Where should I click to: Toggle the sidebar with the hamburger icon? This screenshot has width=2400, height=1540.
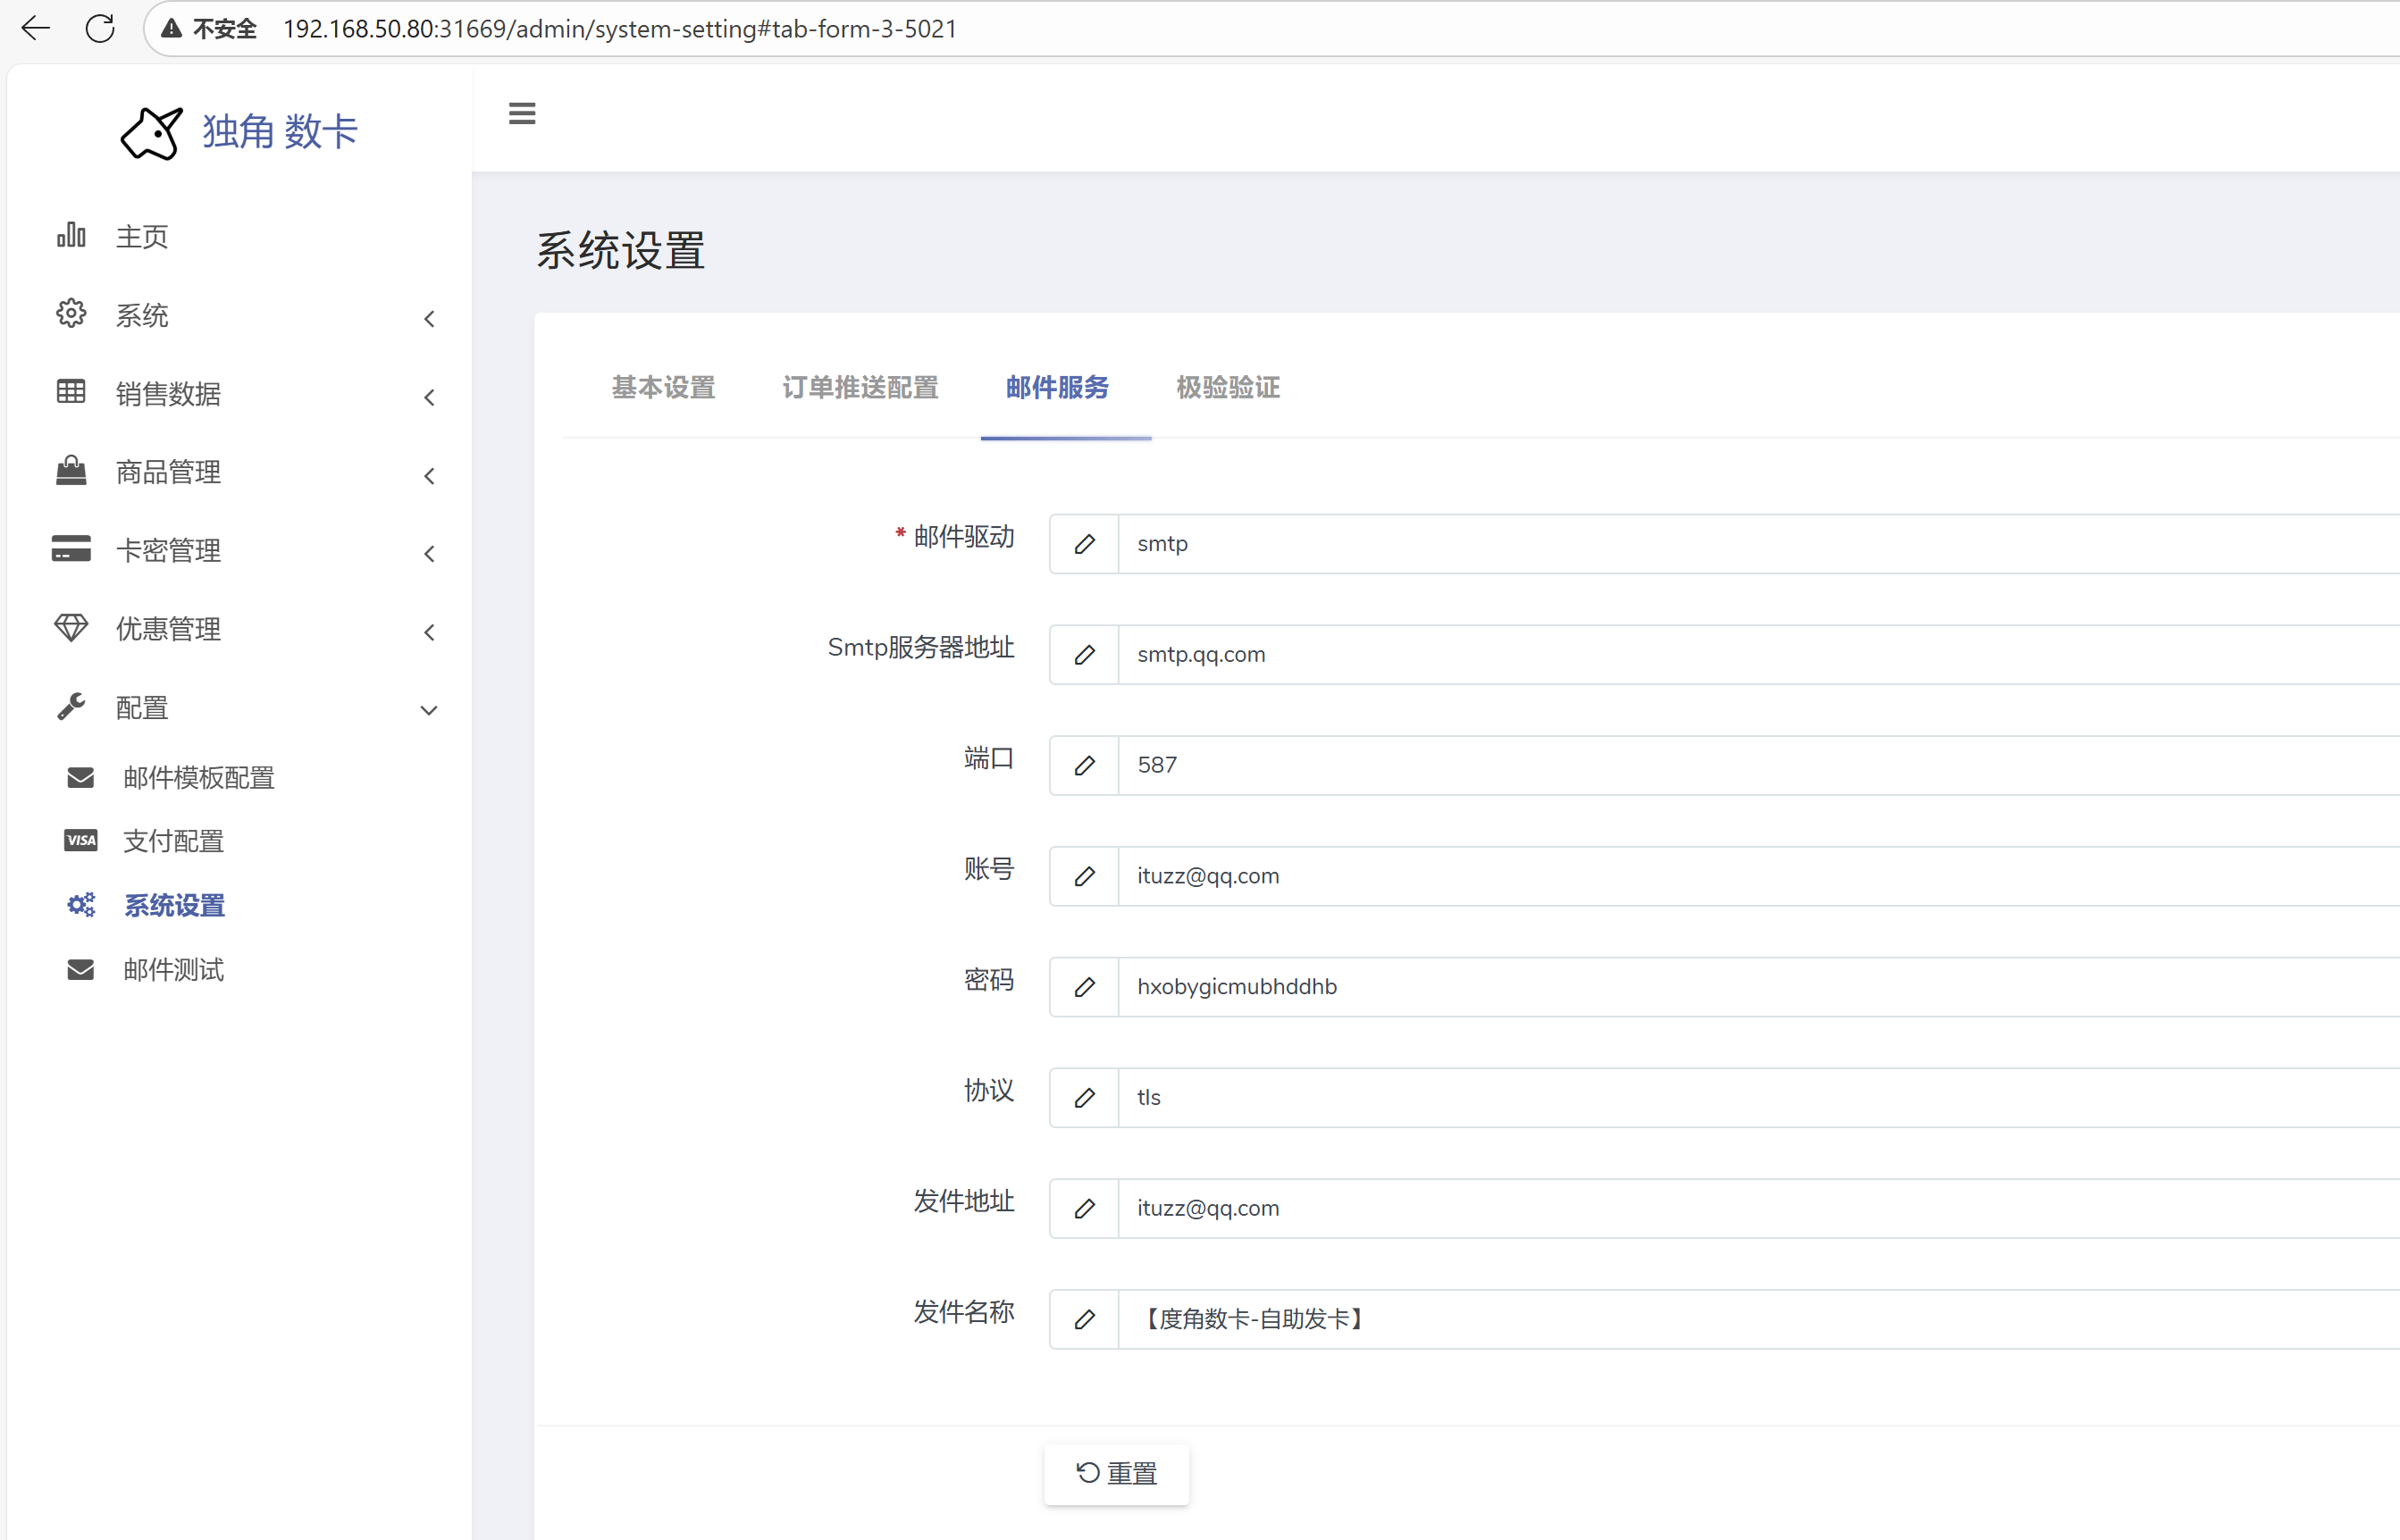click(x=521, y=113)
